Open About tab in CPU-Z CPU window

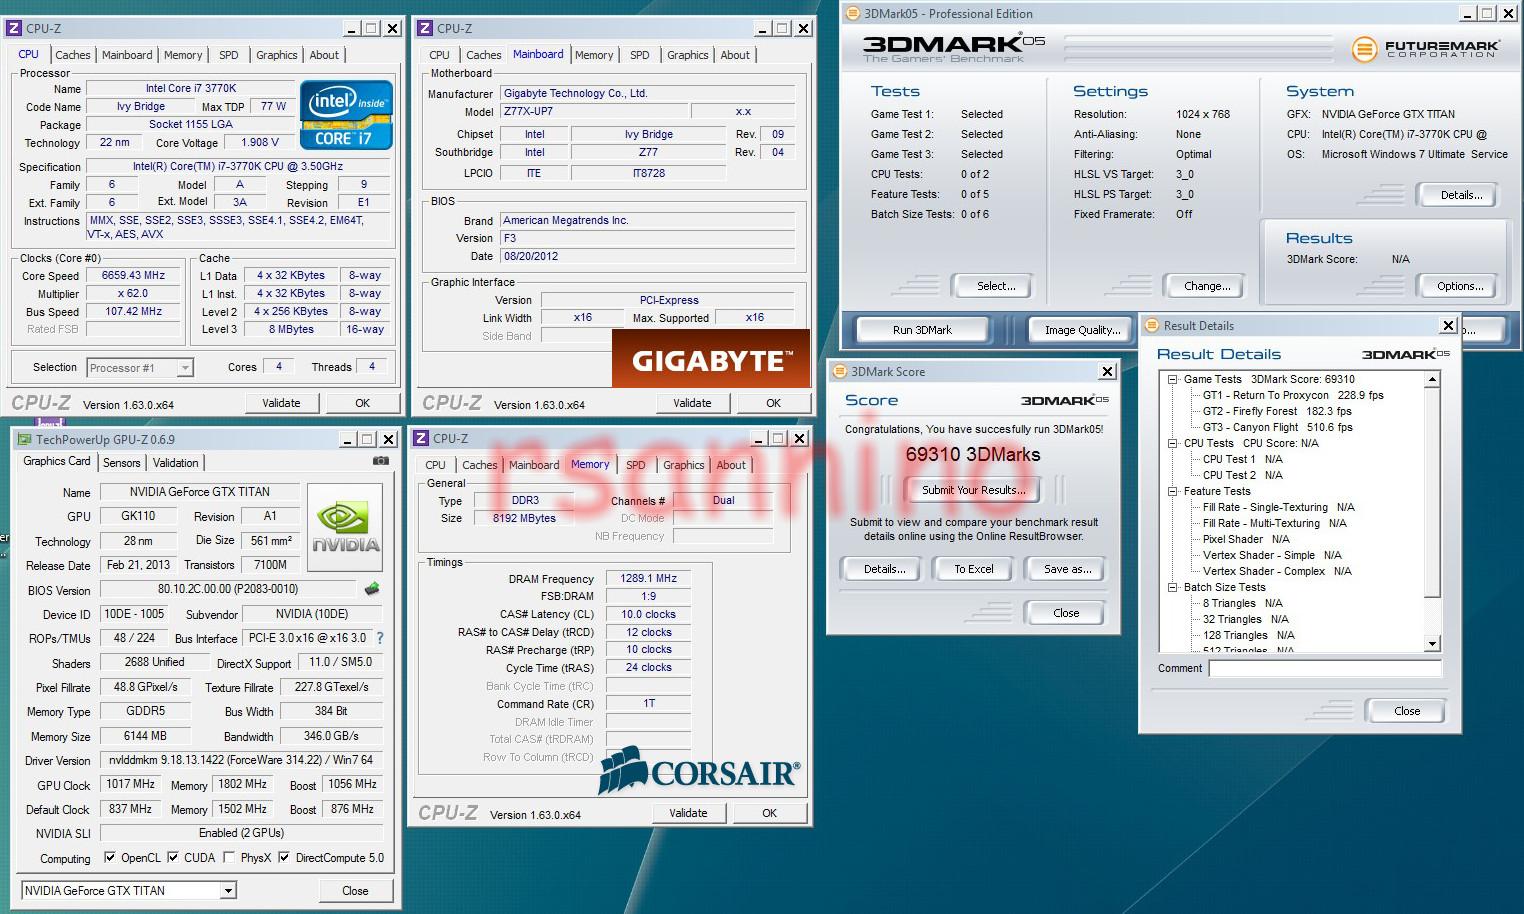324,55
